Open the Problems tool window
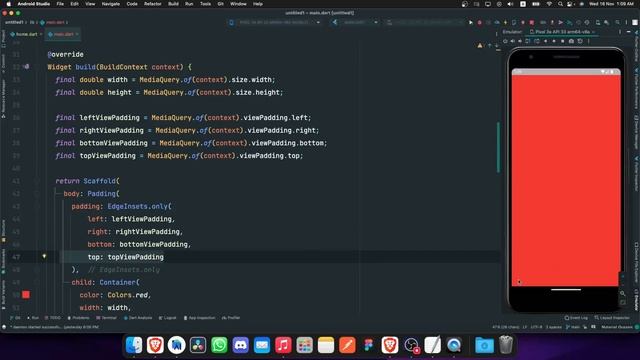 tap(78, 318)
